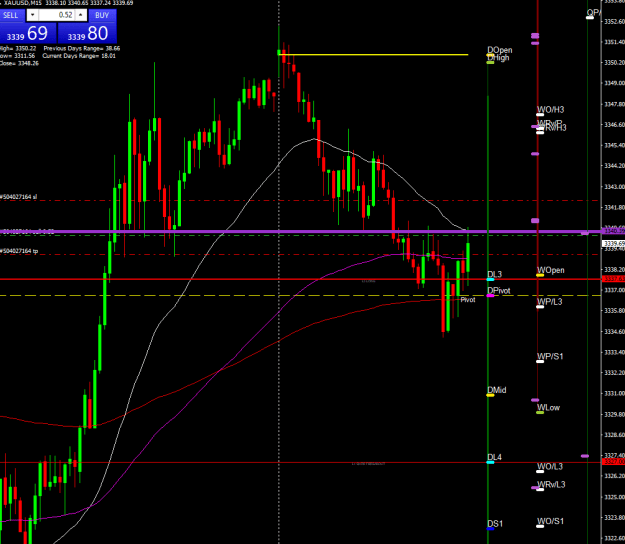Screen dimensions: 625x544
Task: Click the WLow weekly level label
Action: pyautogui.click(x=548, y=407)
